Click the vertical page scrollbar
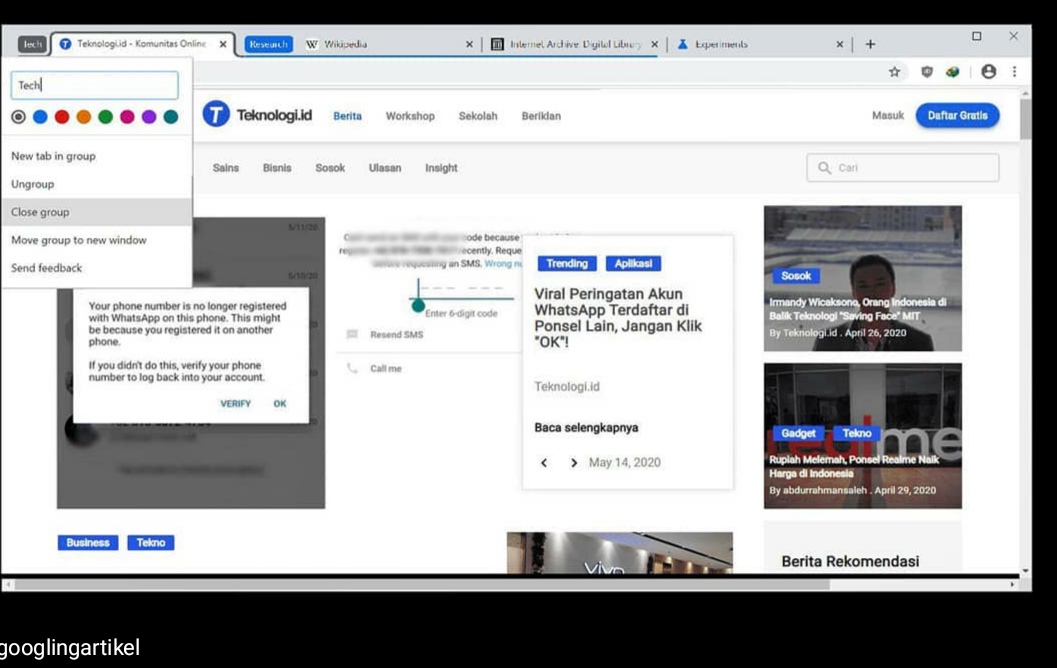Screen dimensions: 1057x668 coord(1025,118)
